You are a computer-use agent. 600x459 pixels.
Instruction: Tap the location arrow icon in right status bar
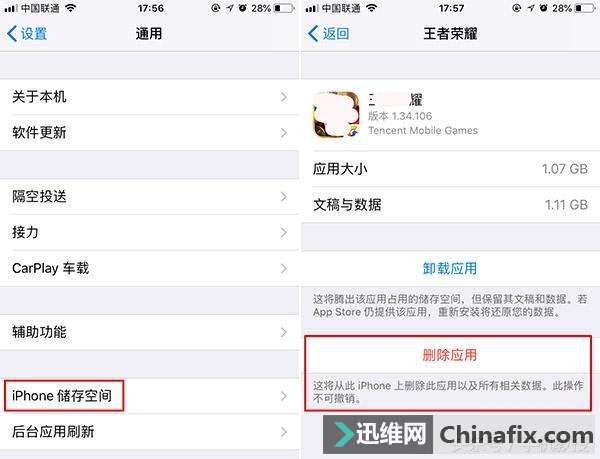(x=530, y=8)
